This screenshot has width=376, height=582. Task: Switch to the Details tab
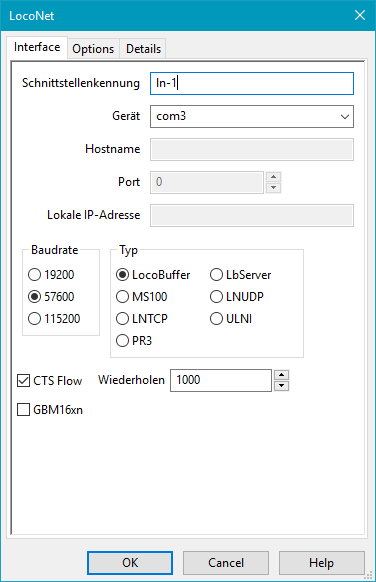point(143,49)
